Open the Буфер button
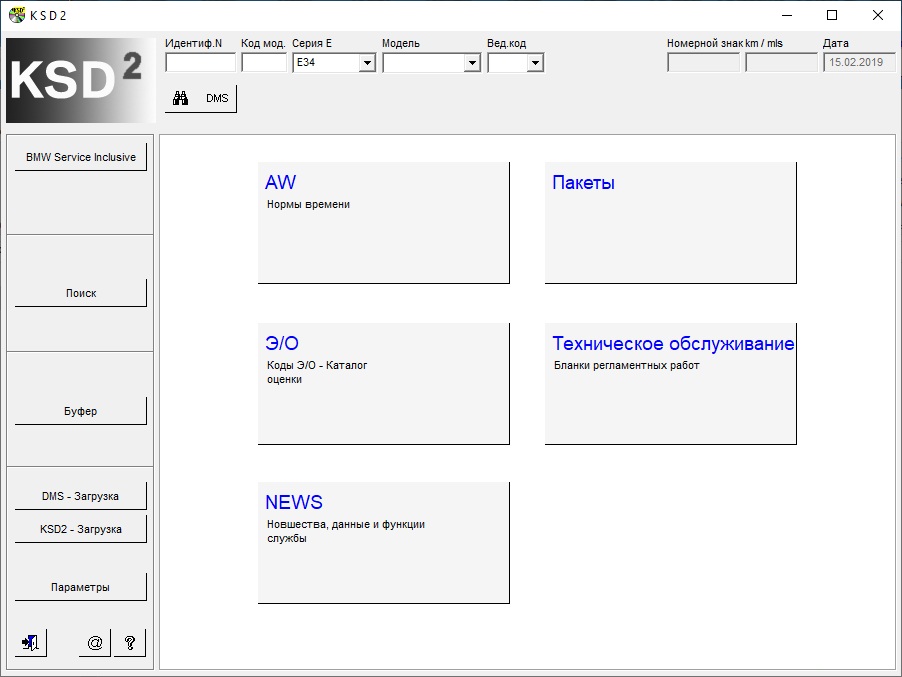This screenshot has width=902, height=677. (81, 411)
